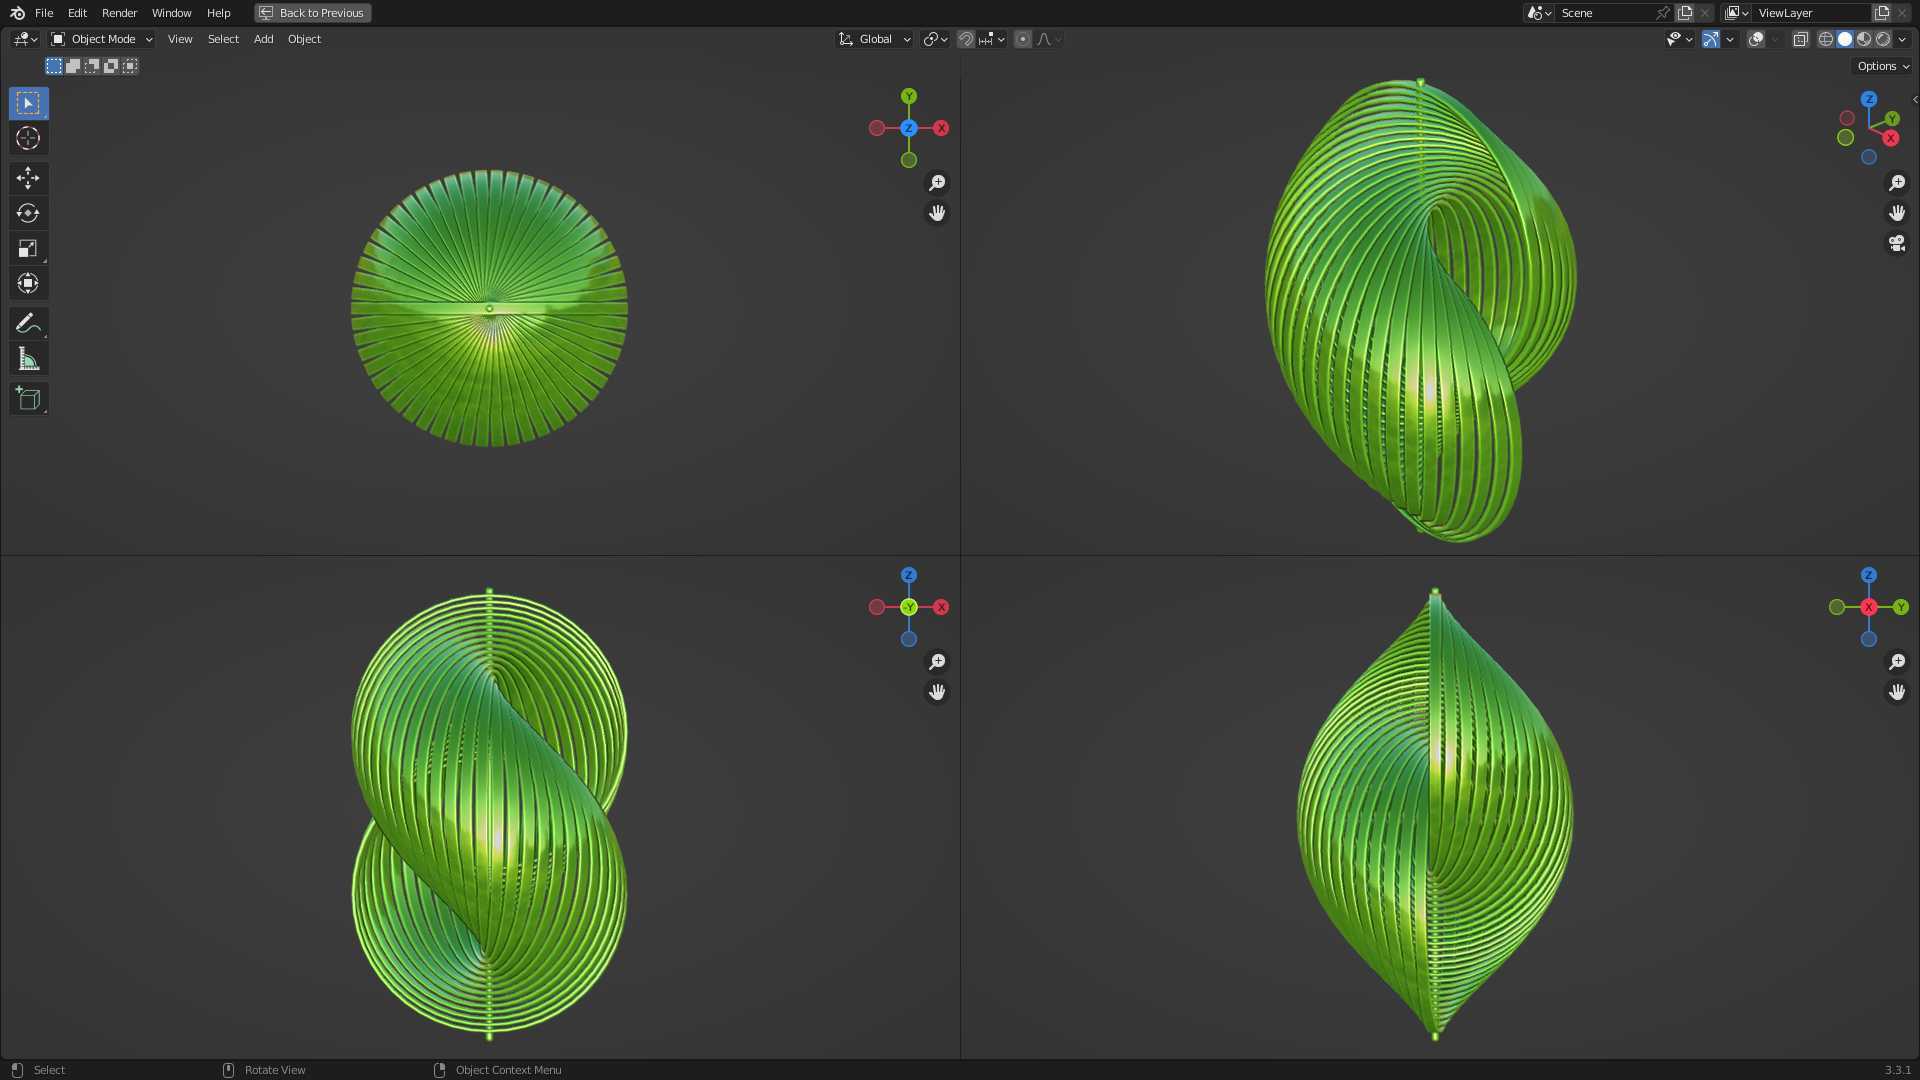
Task: Toggle viewport overlays
Action: point(1756,39)
